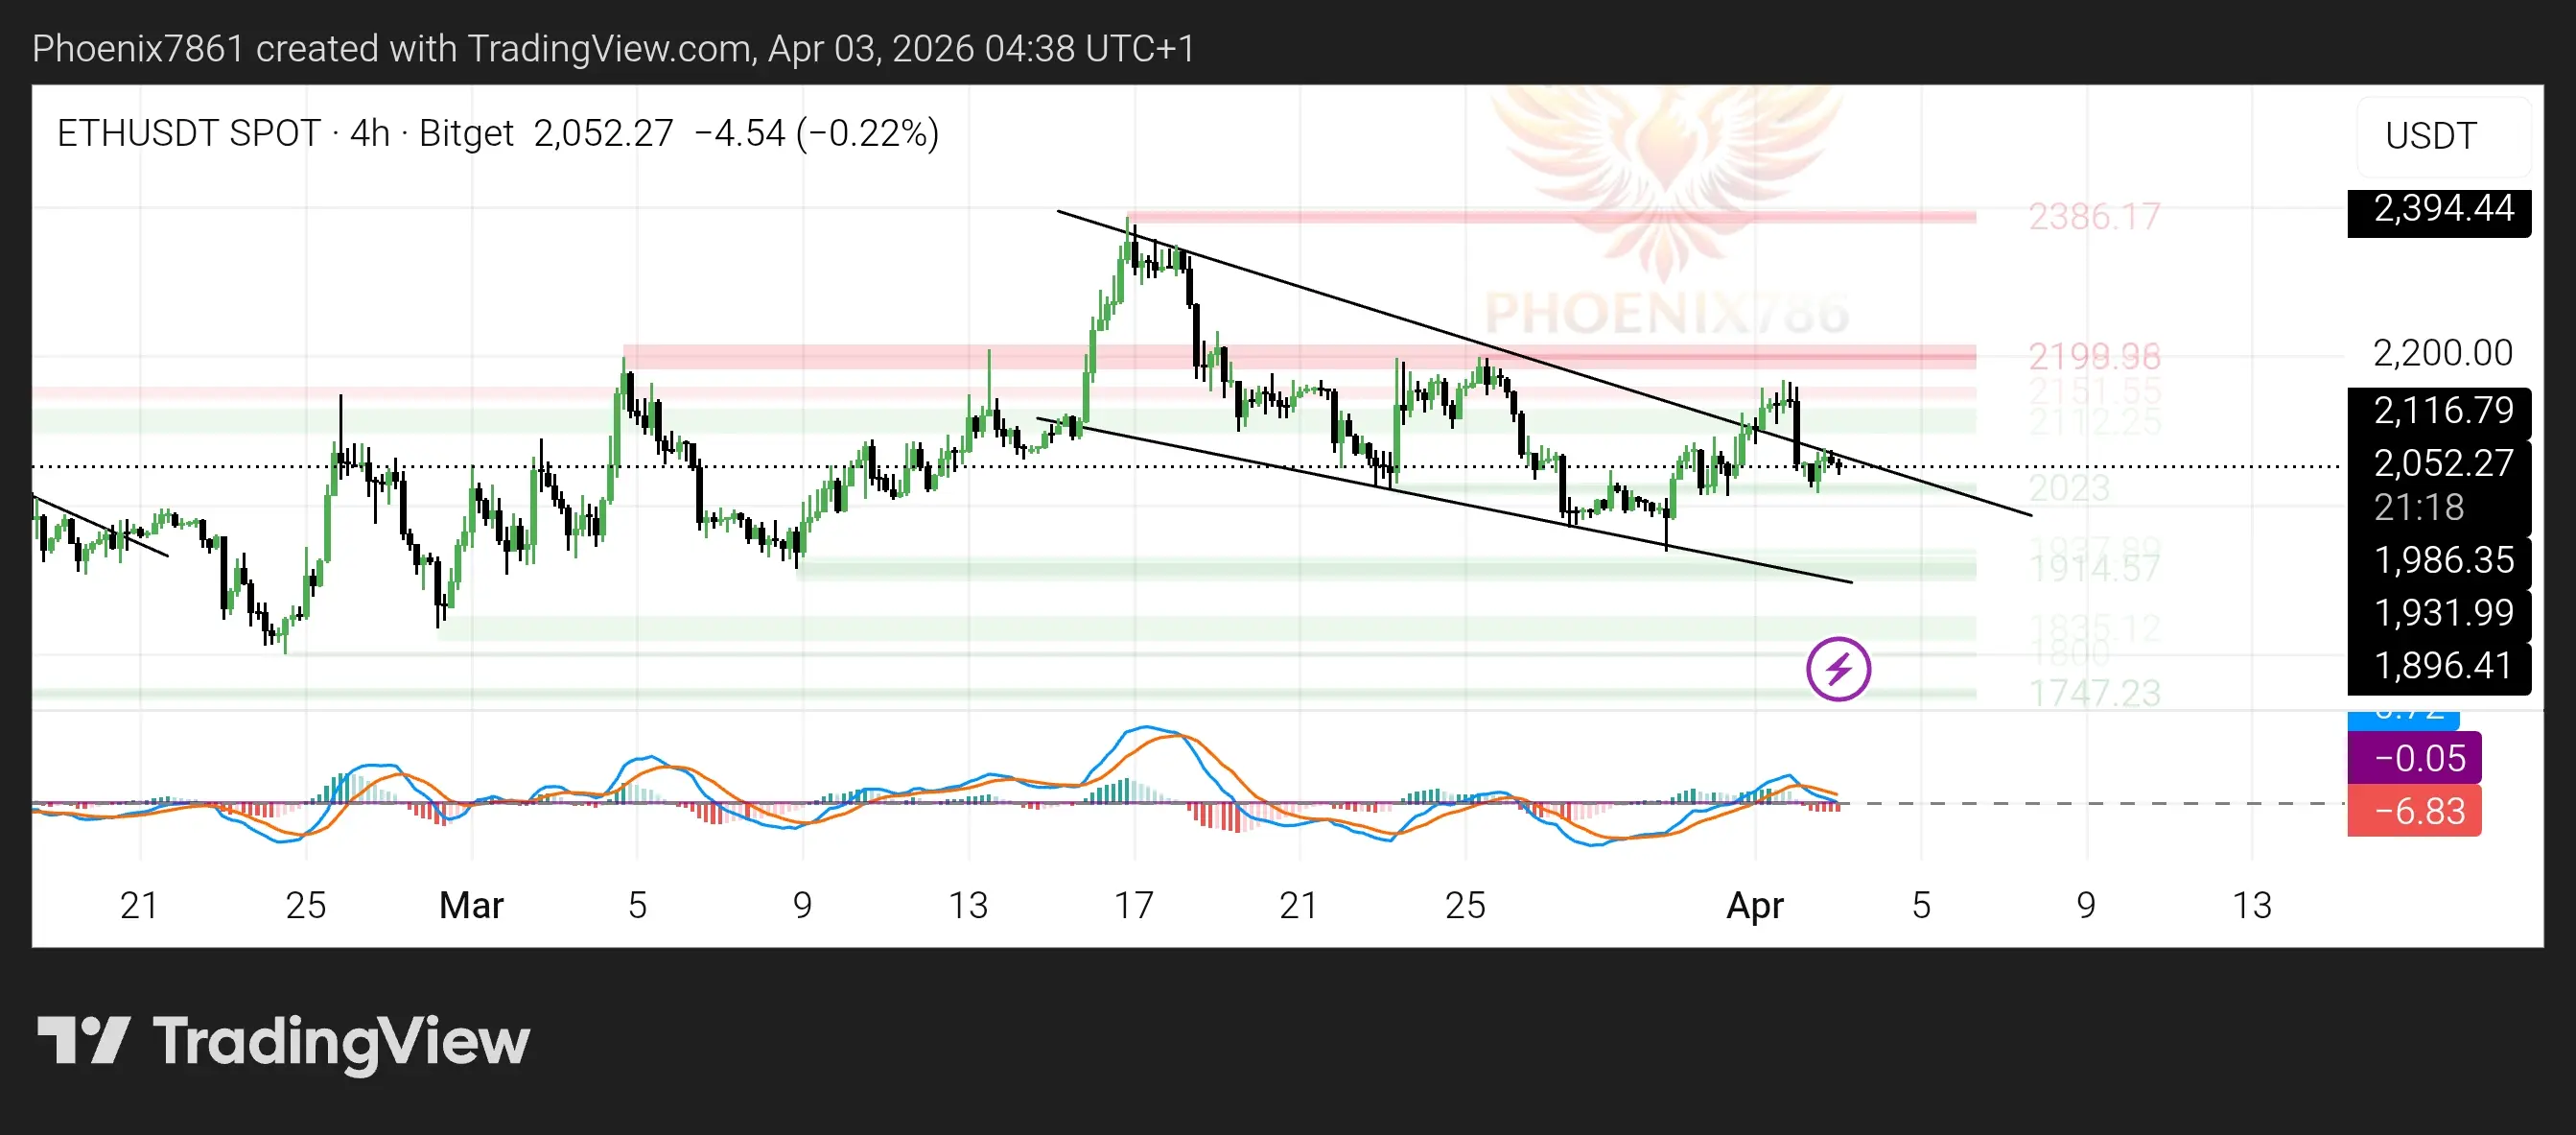Click the purple MACD value -0.05
2576x1135 pixels.
[x=2418, y=758]
